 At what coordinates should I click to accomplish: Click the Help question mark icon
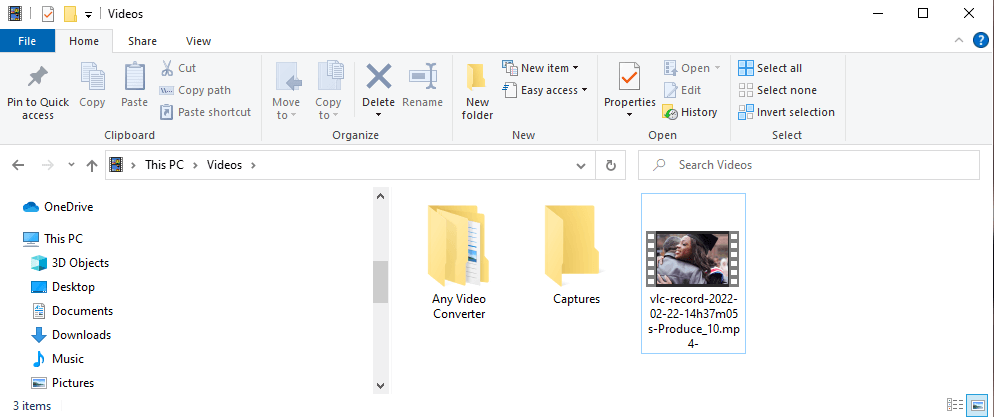click(x=981, y=41)
